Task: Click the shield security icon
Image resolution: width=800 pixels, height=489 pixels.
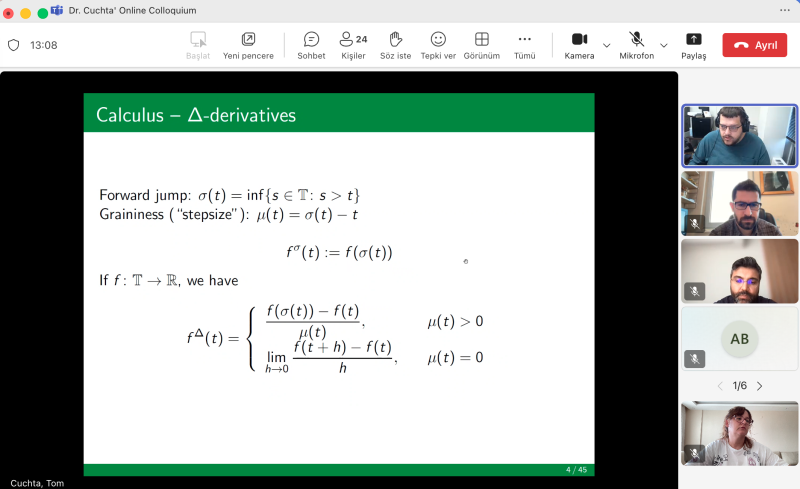Action: 14,45
